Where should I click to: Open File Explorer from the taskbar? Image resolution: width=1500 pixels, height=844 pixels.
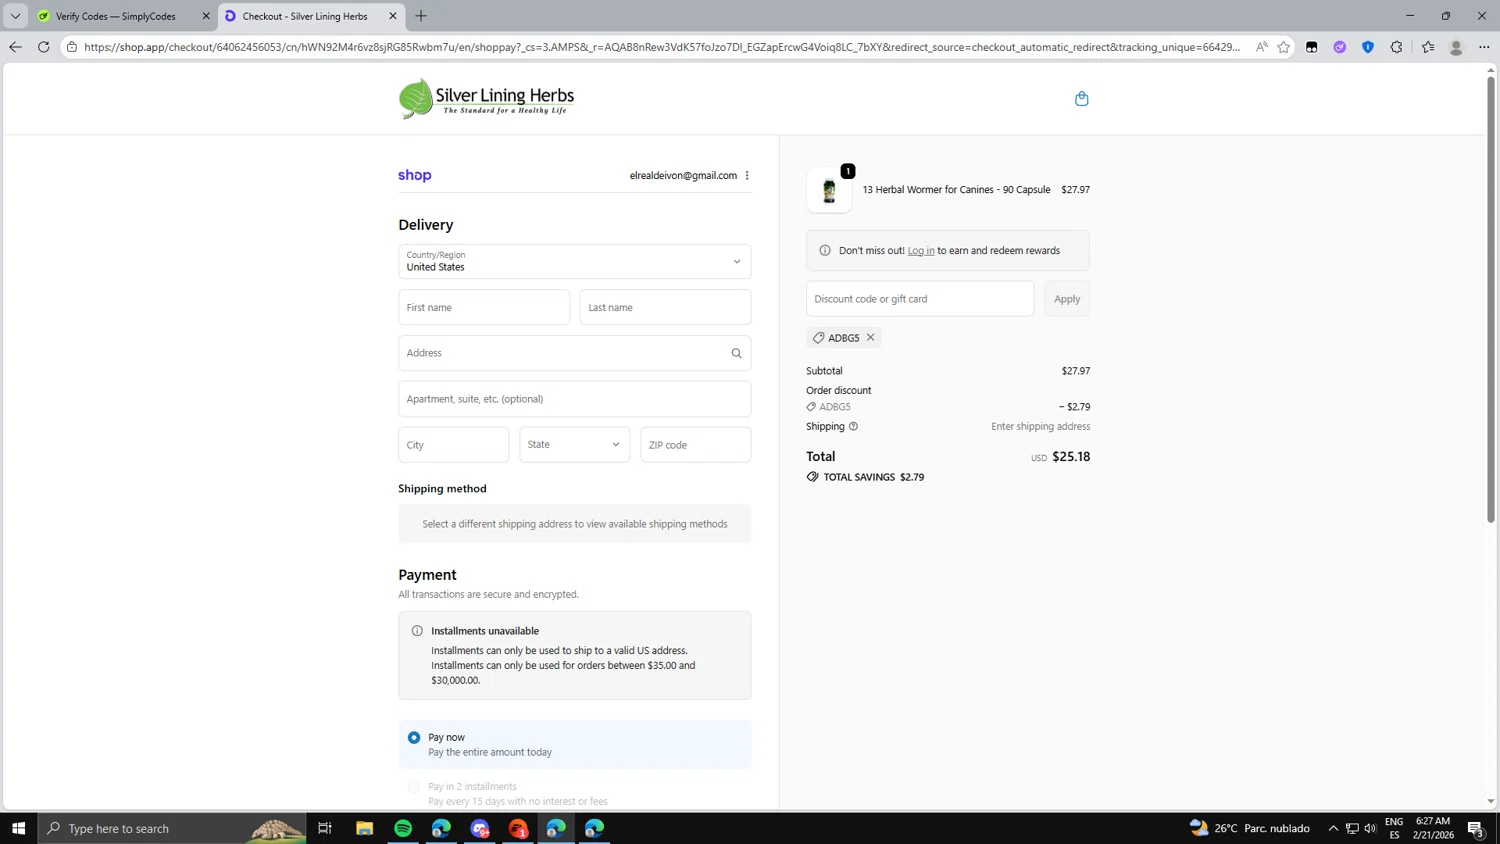click(x=365, y=828)
